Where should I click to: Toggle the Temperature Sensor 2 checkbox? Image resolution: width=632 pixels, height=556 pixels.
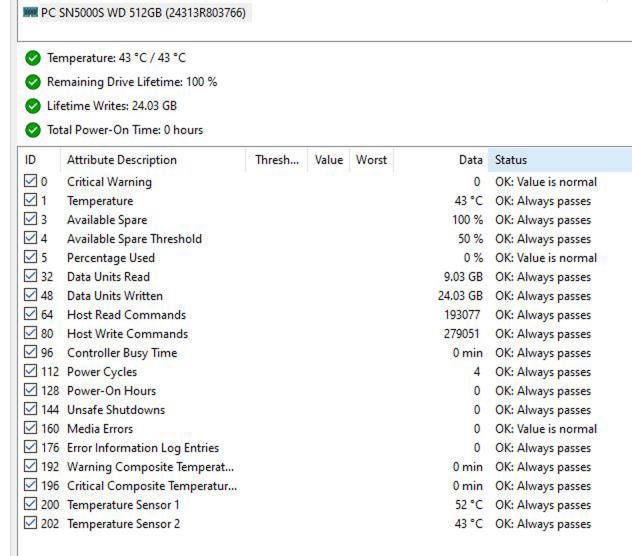(x=30, y=523)
